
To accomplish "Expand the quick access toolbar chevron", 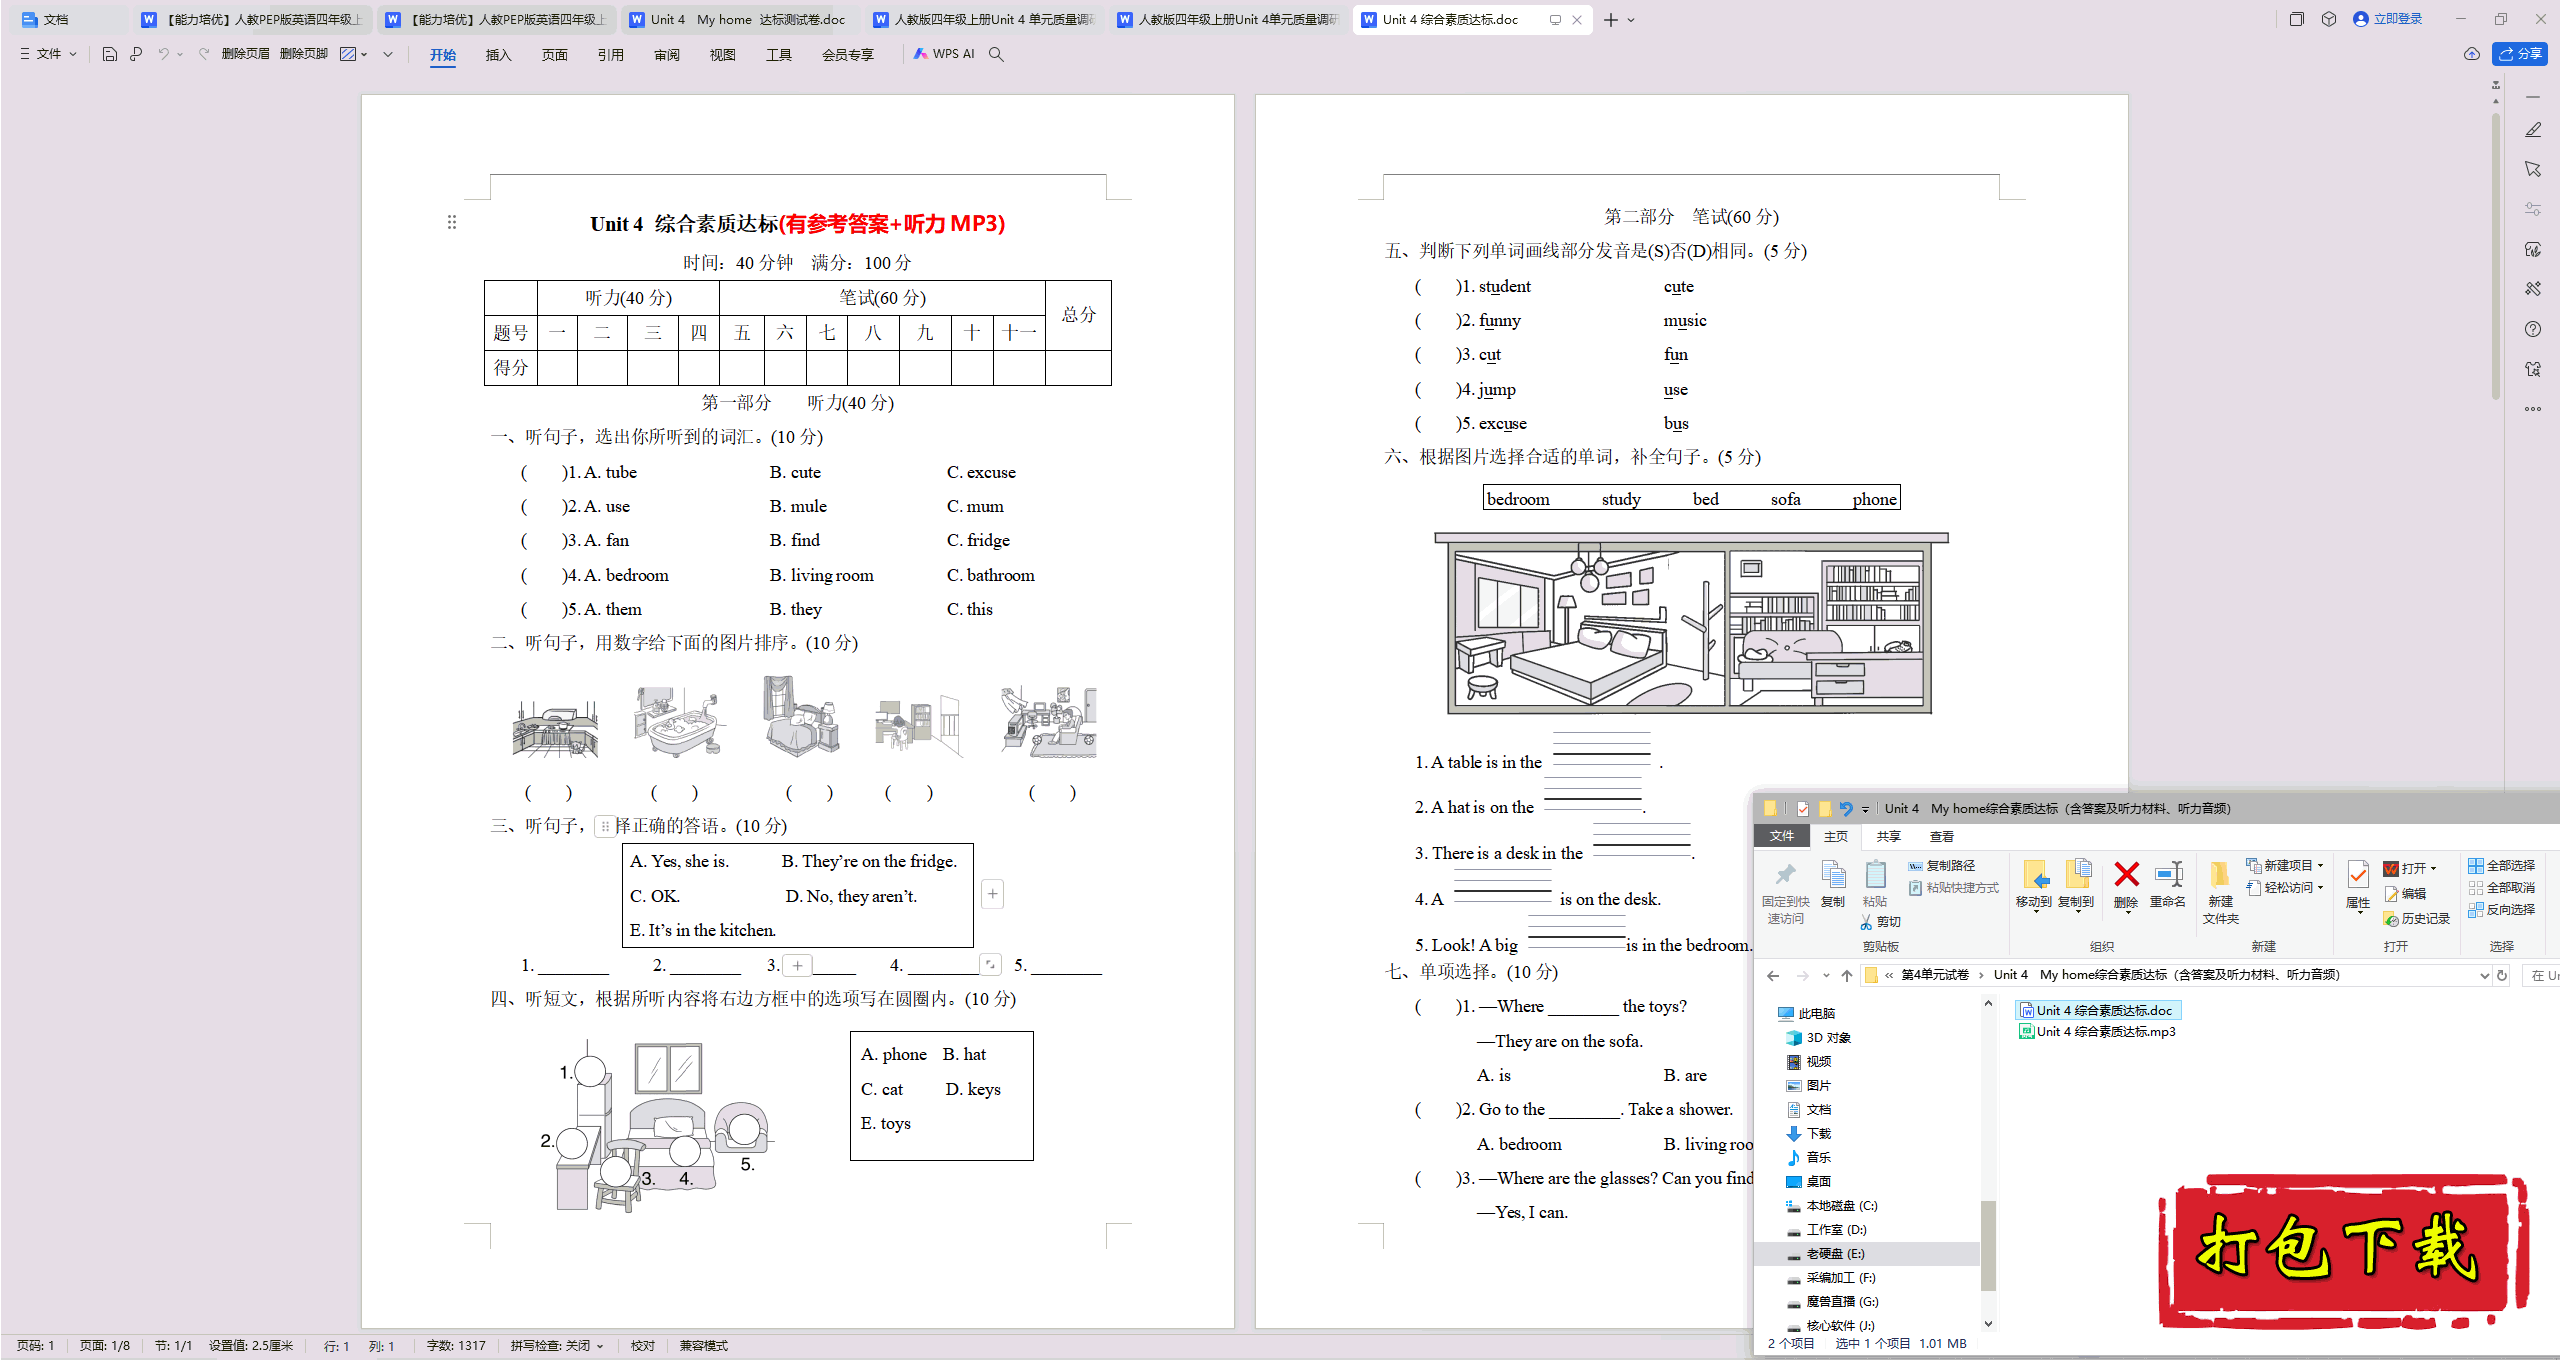I will click(x=388, y=54).
